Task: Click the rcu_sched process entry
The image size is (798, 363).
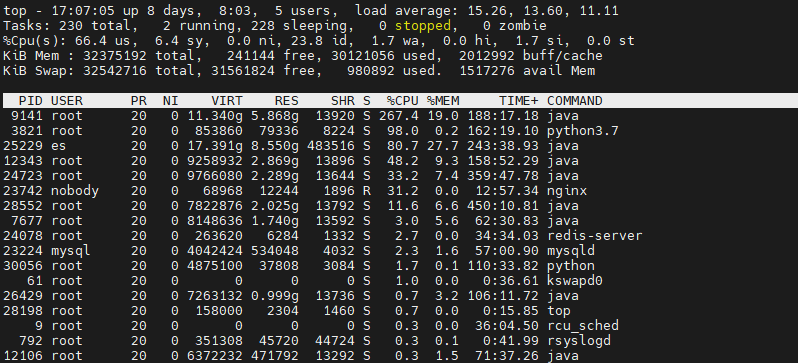Action: click(583, 325)
